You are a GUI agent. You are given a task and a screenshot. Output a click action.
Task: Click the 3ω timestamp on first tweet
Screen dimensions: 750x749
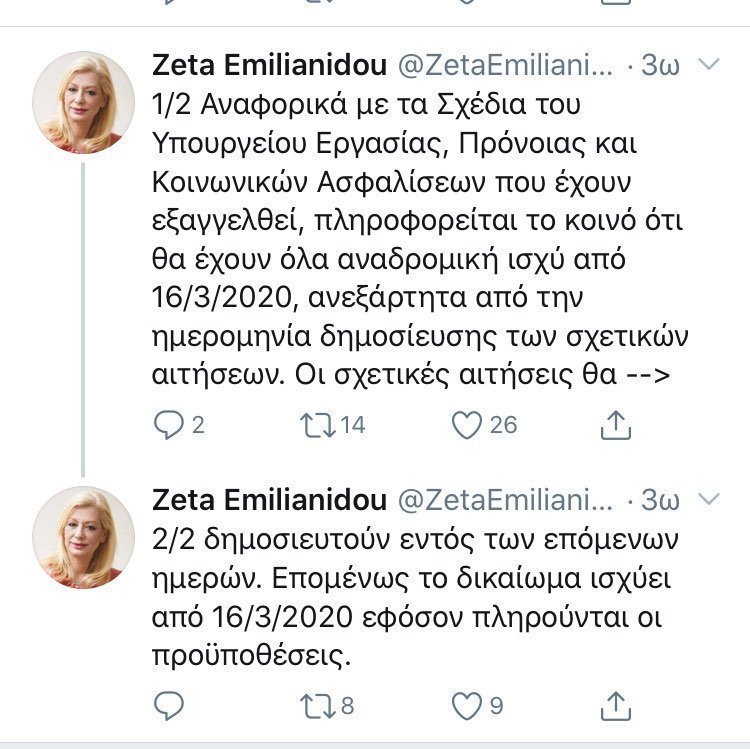[x=660, y=65]
